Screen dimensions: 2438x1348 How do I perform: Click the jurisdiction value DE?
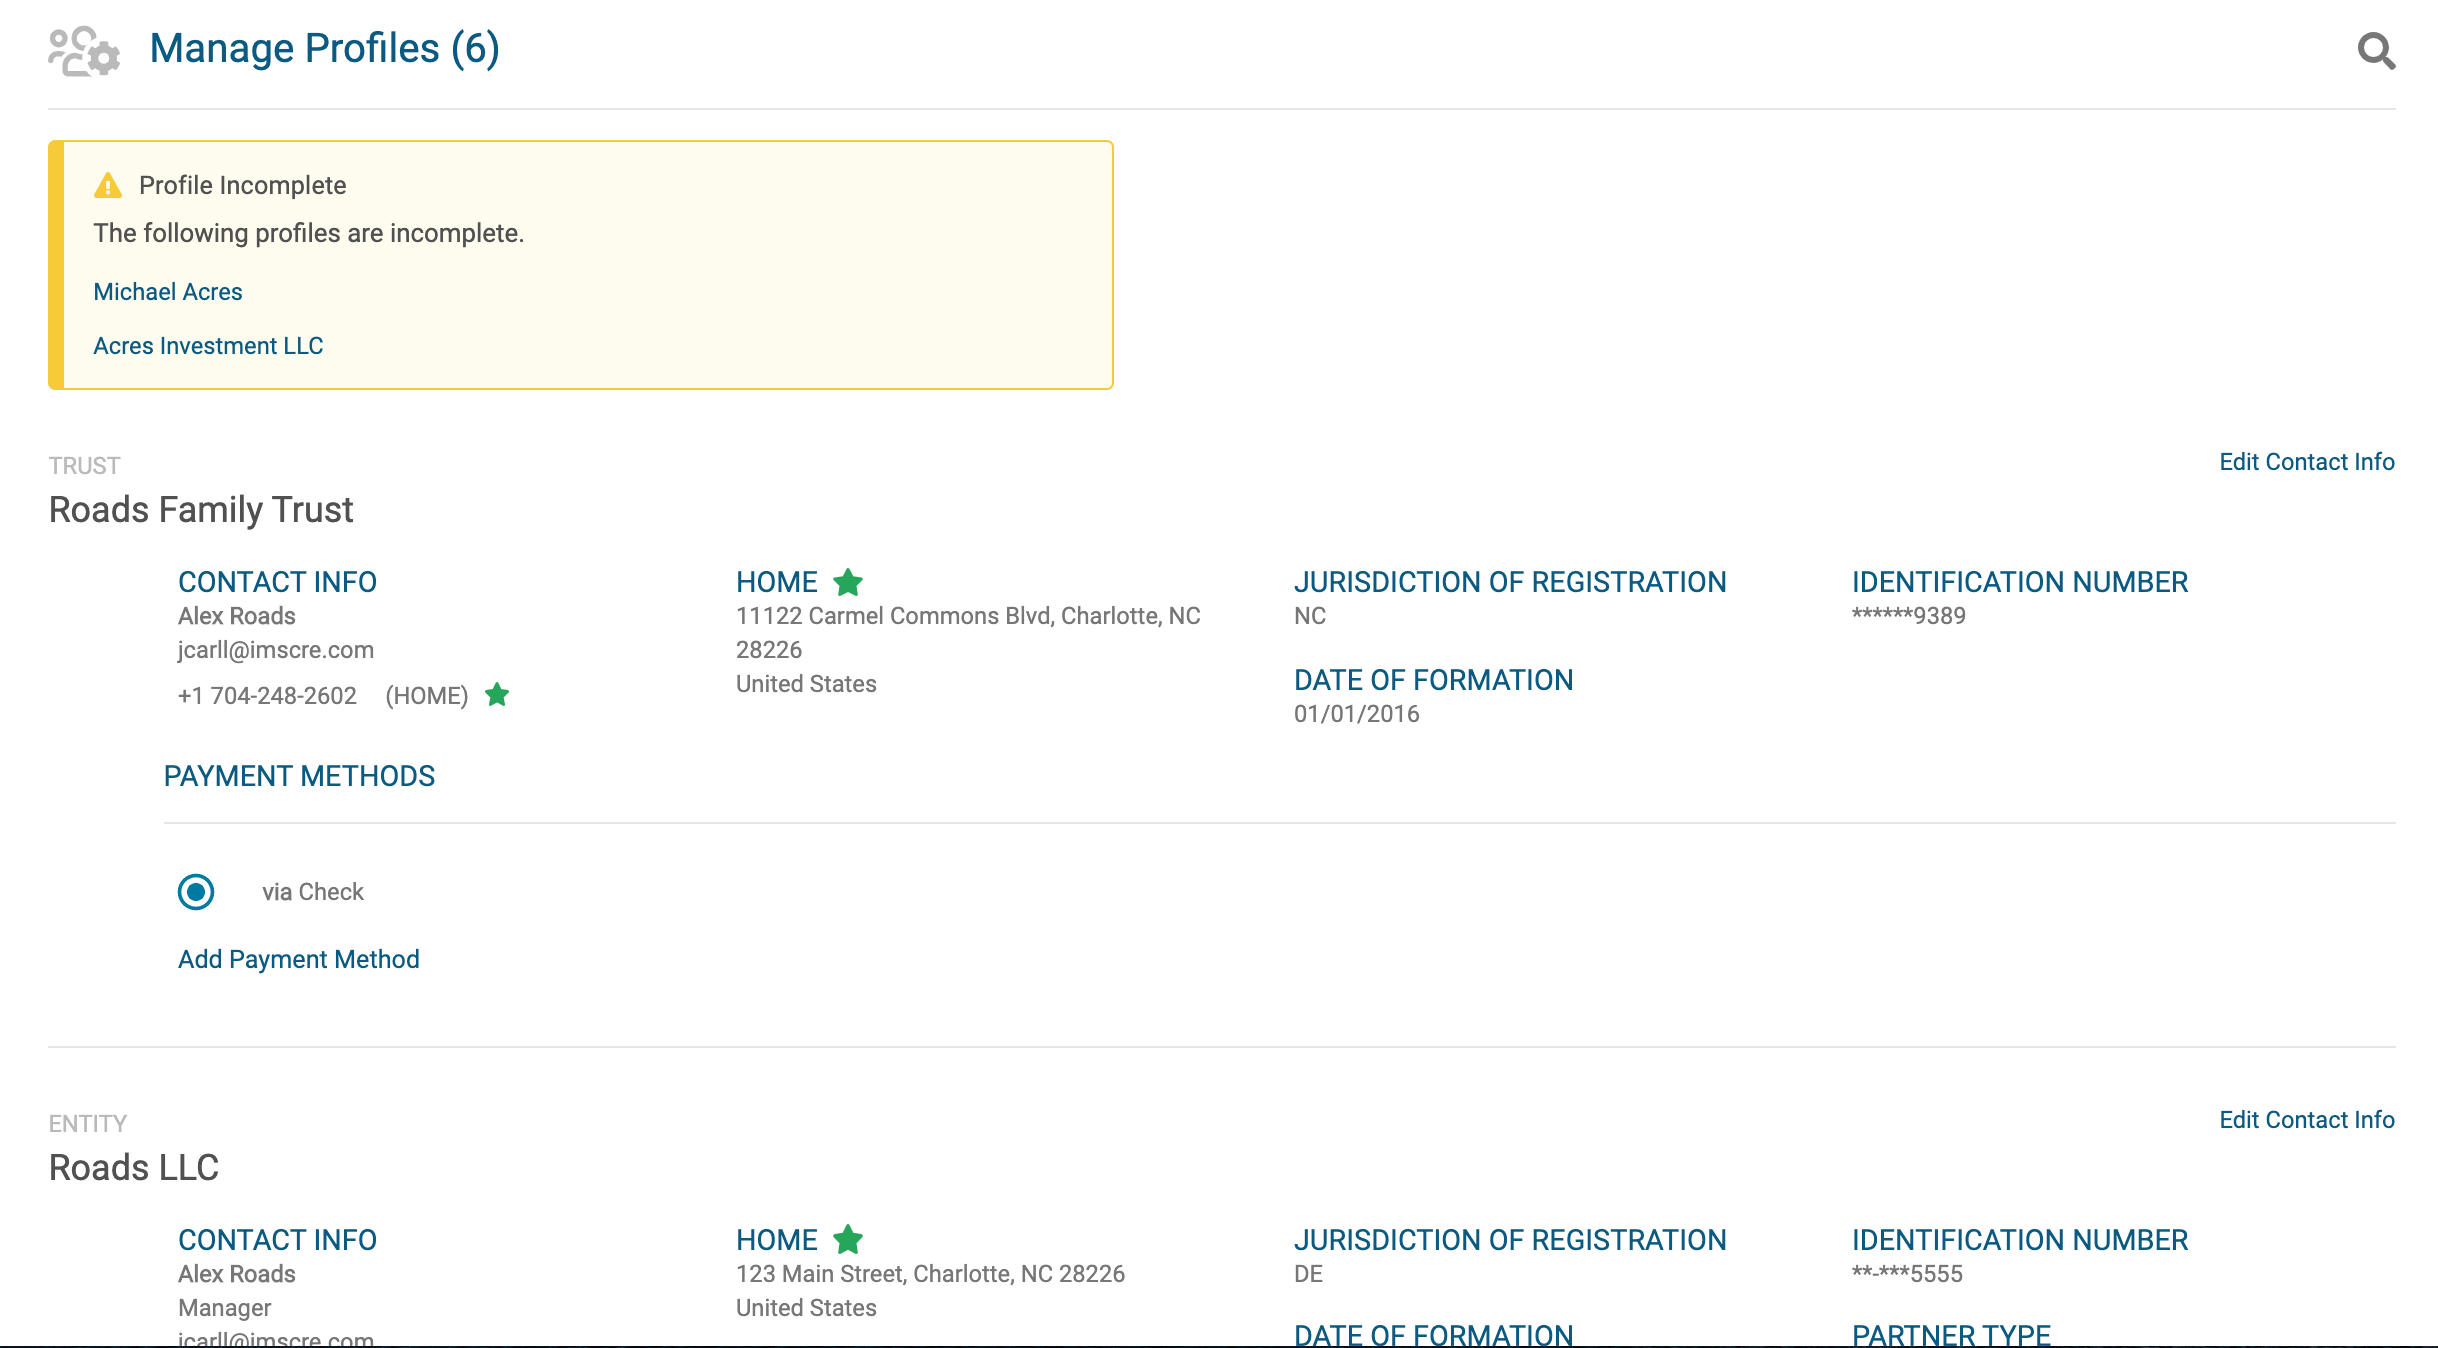(x=1308, y=1274)
